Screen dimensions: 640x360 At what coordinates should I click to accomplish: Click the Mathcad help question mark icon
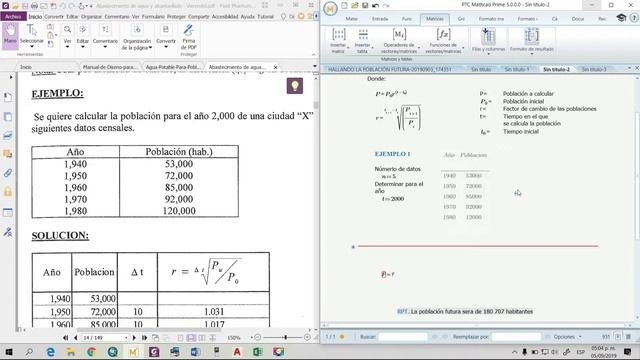[634, 18]
